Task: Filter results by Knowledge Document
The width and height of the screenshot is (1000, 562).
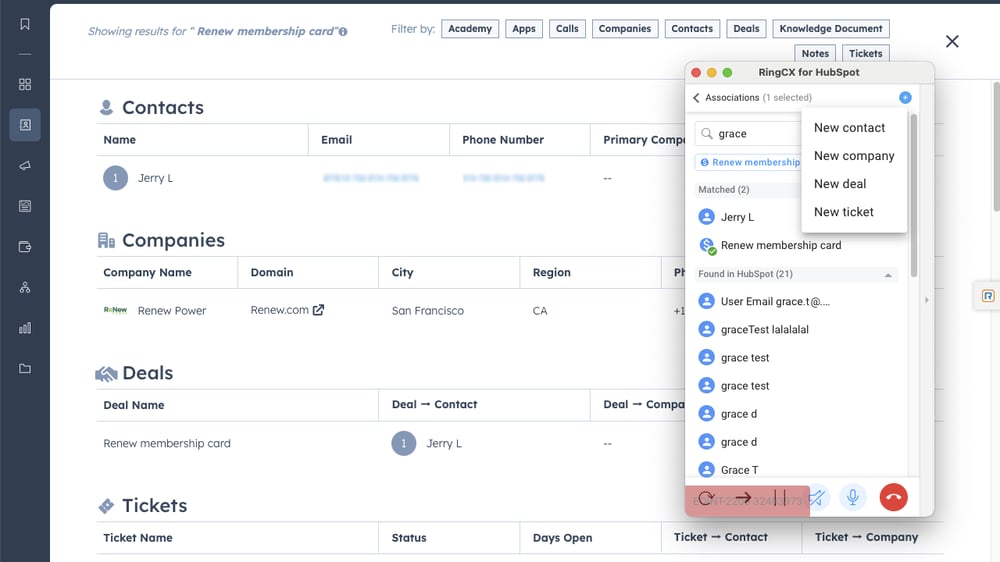Action: click(831, 29)
